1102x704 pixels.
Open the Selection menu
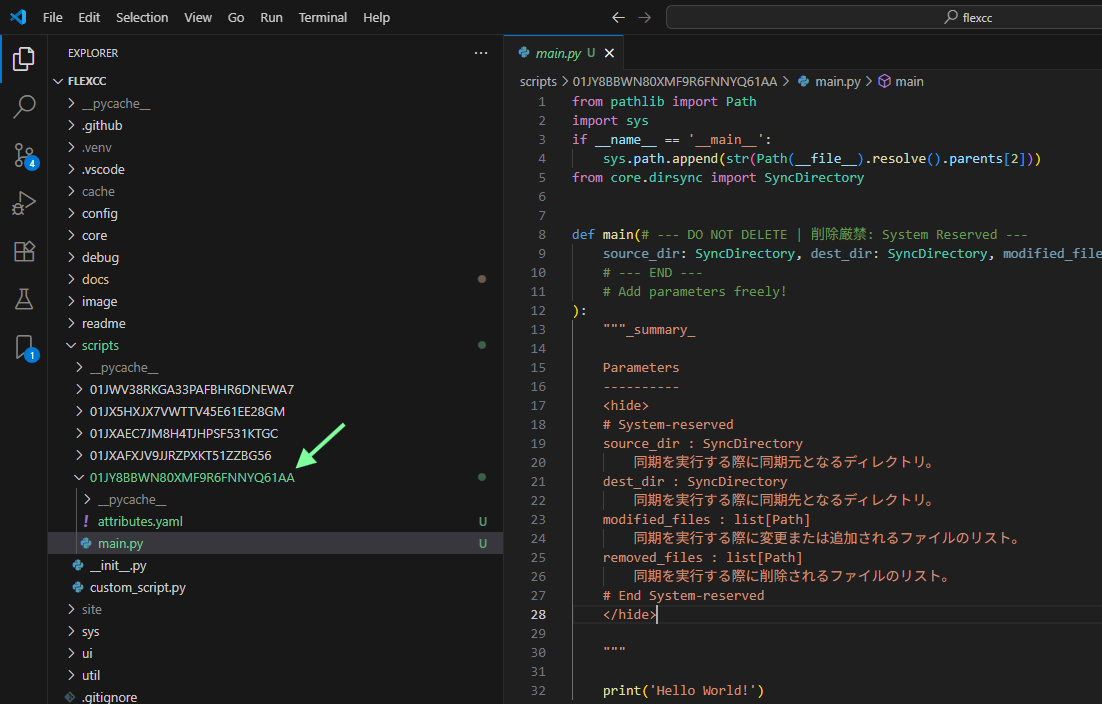142,17
